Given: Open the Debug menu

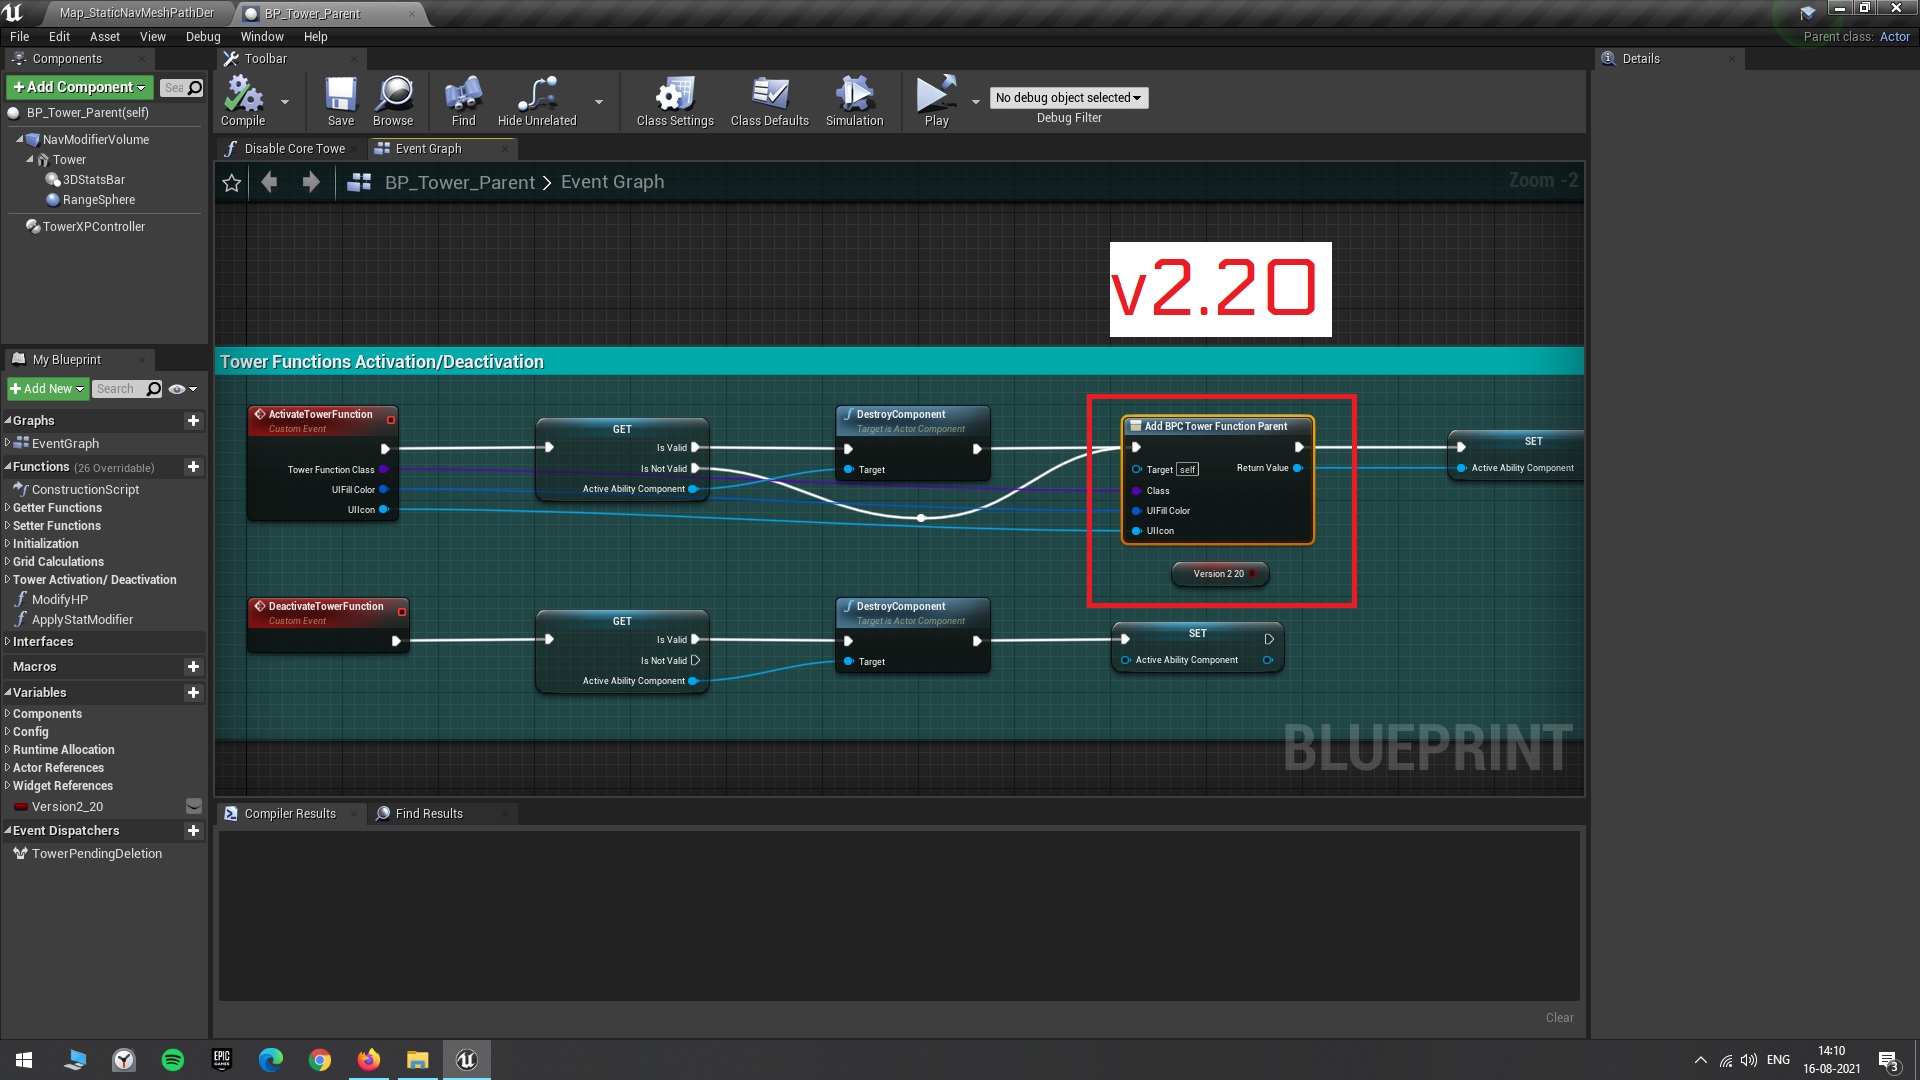Looking at the screenshot, I should pos(203,37).
